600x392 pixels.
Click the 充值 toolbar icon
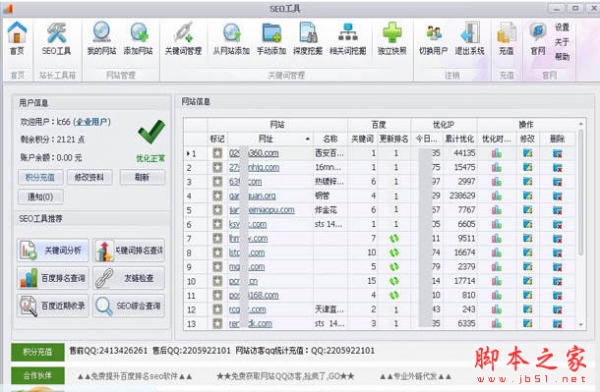pyautogui.click(x=506, y=38)
